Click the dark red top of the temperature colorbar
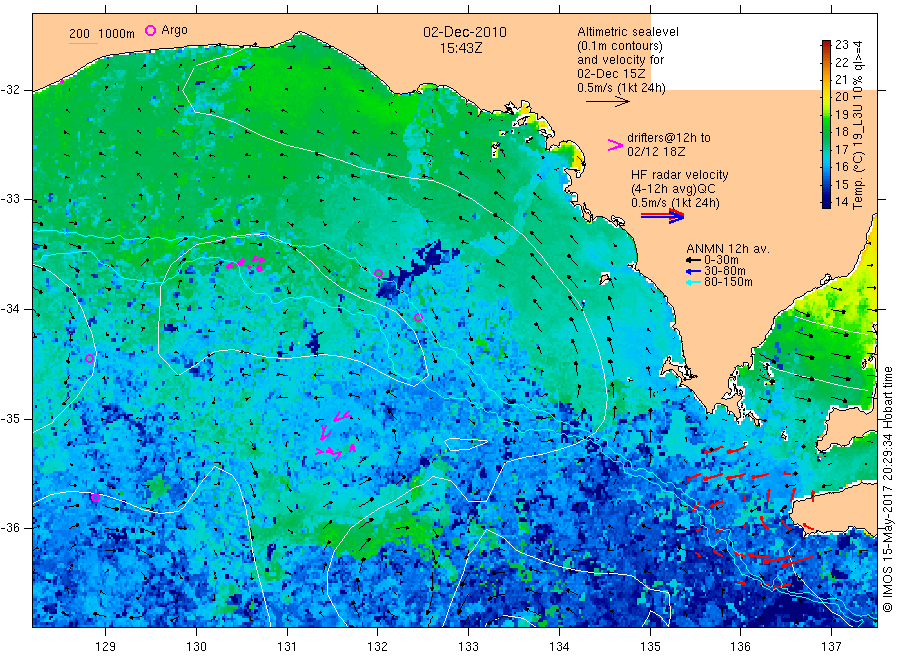This screenshot has height=660, width=900. tap(826, 45)
